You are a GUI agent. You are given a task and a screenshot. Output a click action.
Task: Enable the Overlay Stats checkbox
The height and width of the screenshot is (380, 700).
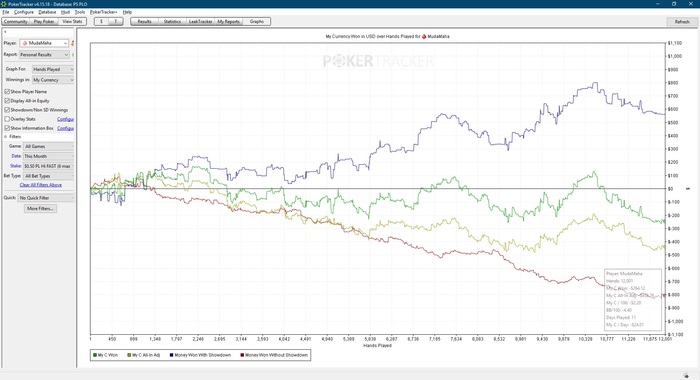pyautogui.click(x=7, y=119)
